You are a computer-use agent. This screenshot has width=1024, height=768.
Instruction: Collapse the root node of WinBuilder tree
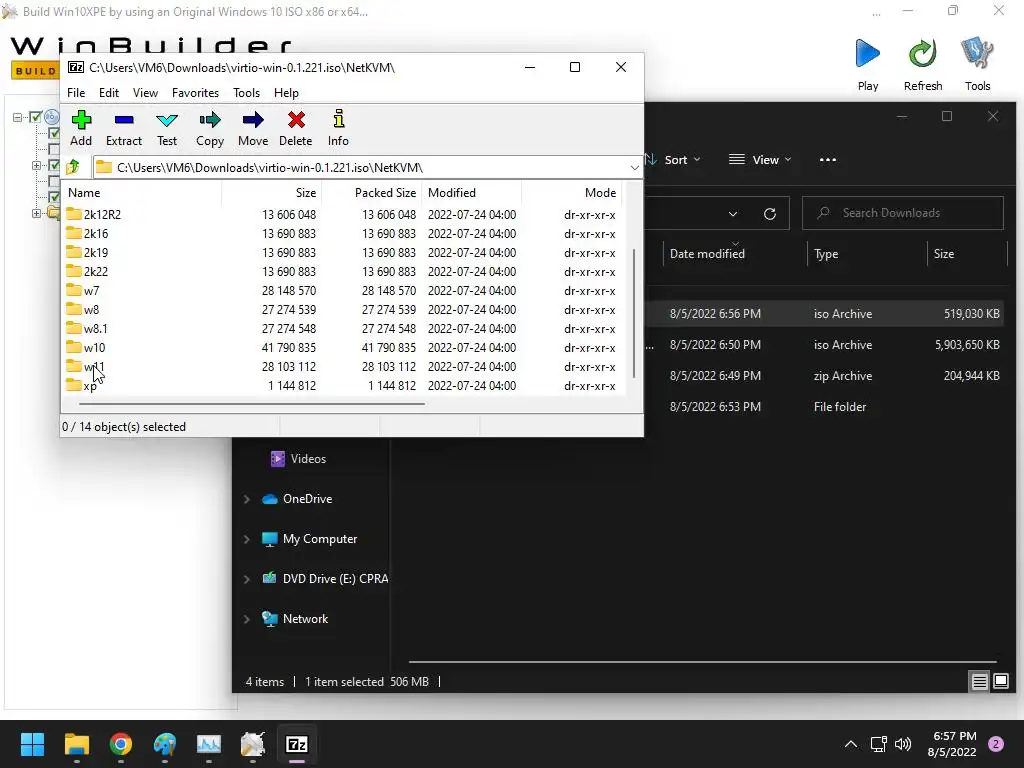18,118
